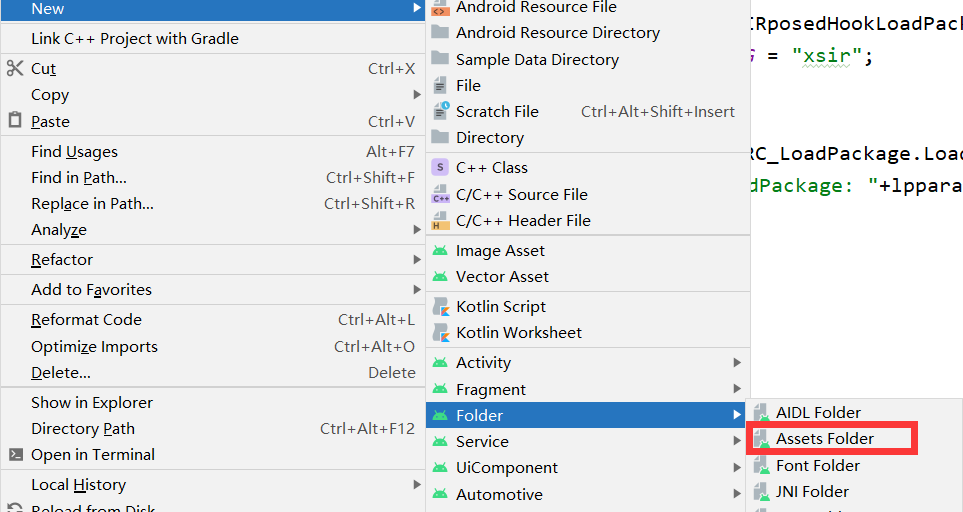Image resolution: width=963 pixels, height=512 pixels.
Task: Expand the Activity submenu arrow
Action: 737,362
